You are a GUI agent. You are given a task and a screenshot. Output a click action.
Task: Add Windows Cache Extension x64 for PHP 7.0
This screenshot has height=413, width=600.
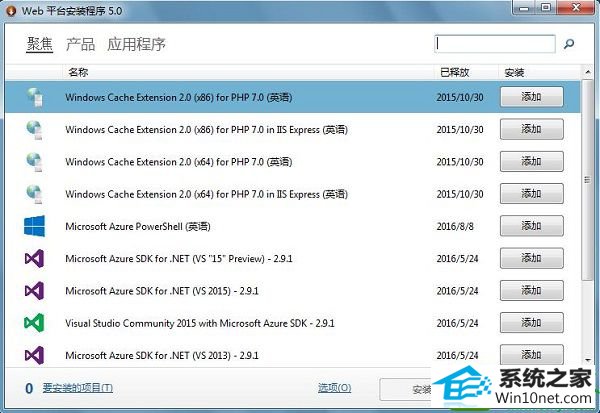[x=532, y=162]
